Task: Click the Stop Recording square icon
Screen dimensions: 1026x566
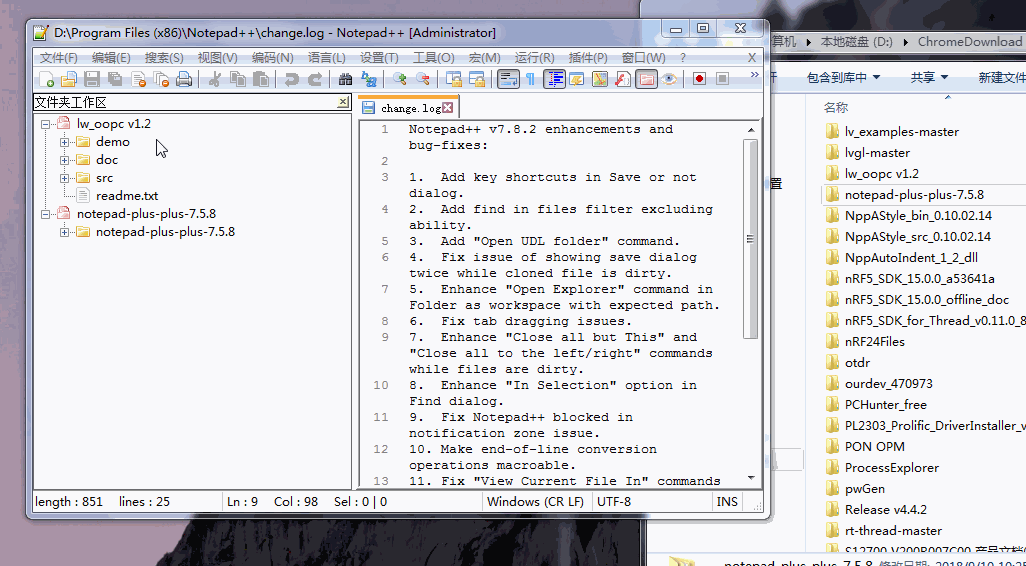Action: pyautogui.click(x=722, y=79)
